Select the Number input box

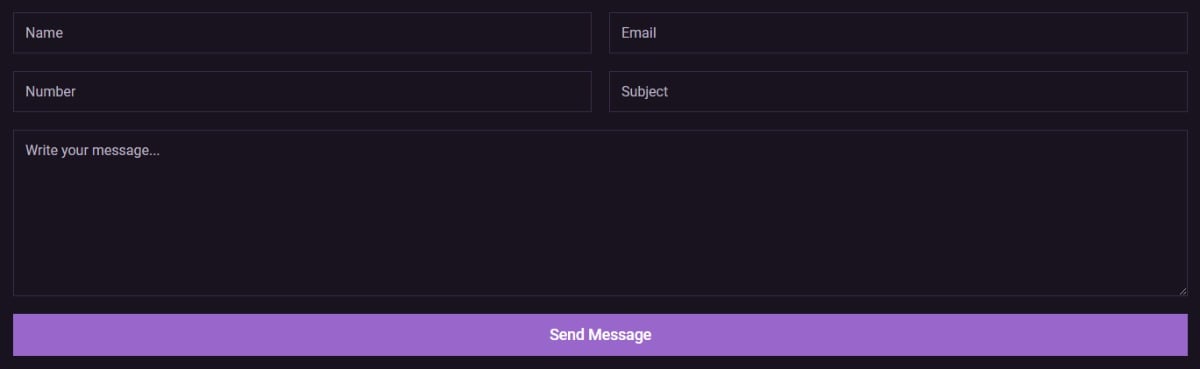pos(302,91)
